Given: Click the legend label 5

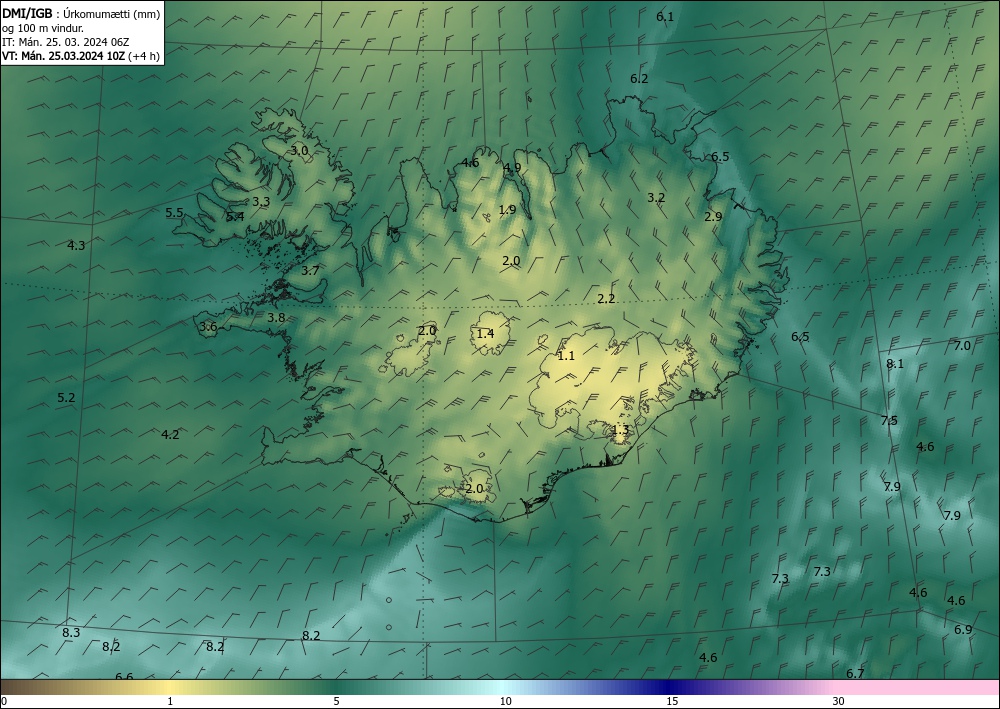Looking at the screenshot, I should coord(336,702).
